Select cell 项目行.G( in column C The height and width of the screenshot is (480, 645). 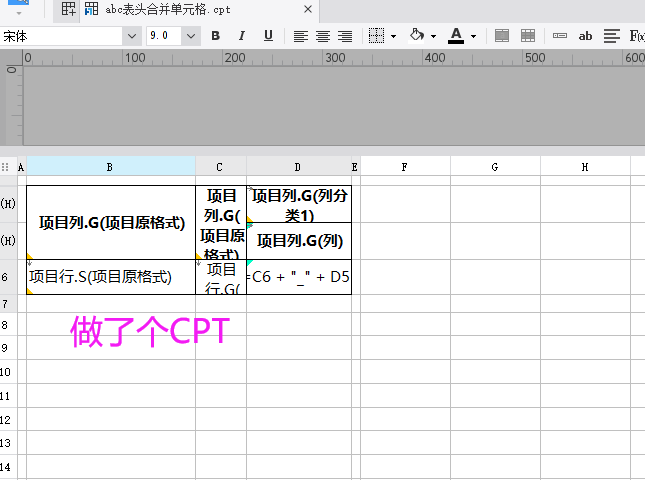point(221,277)
